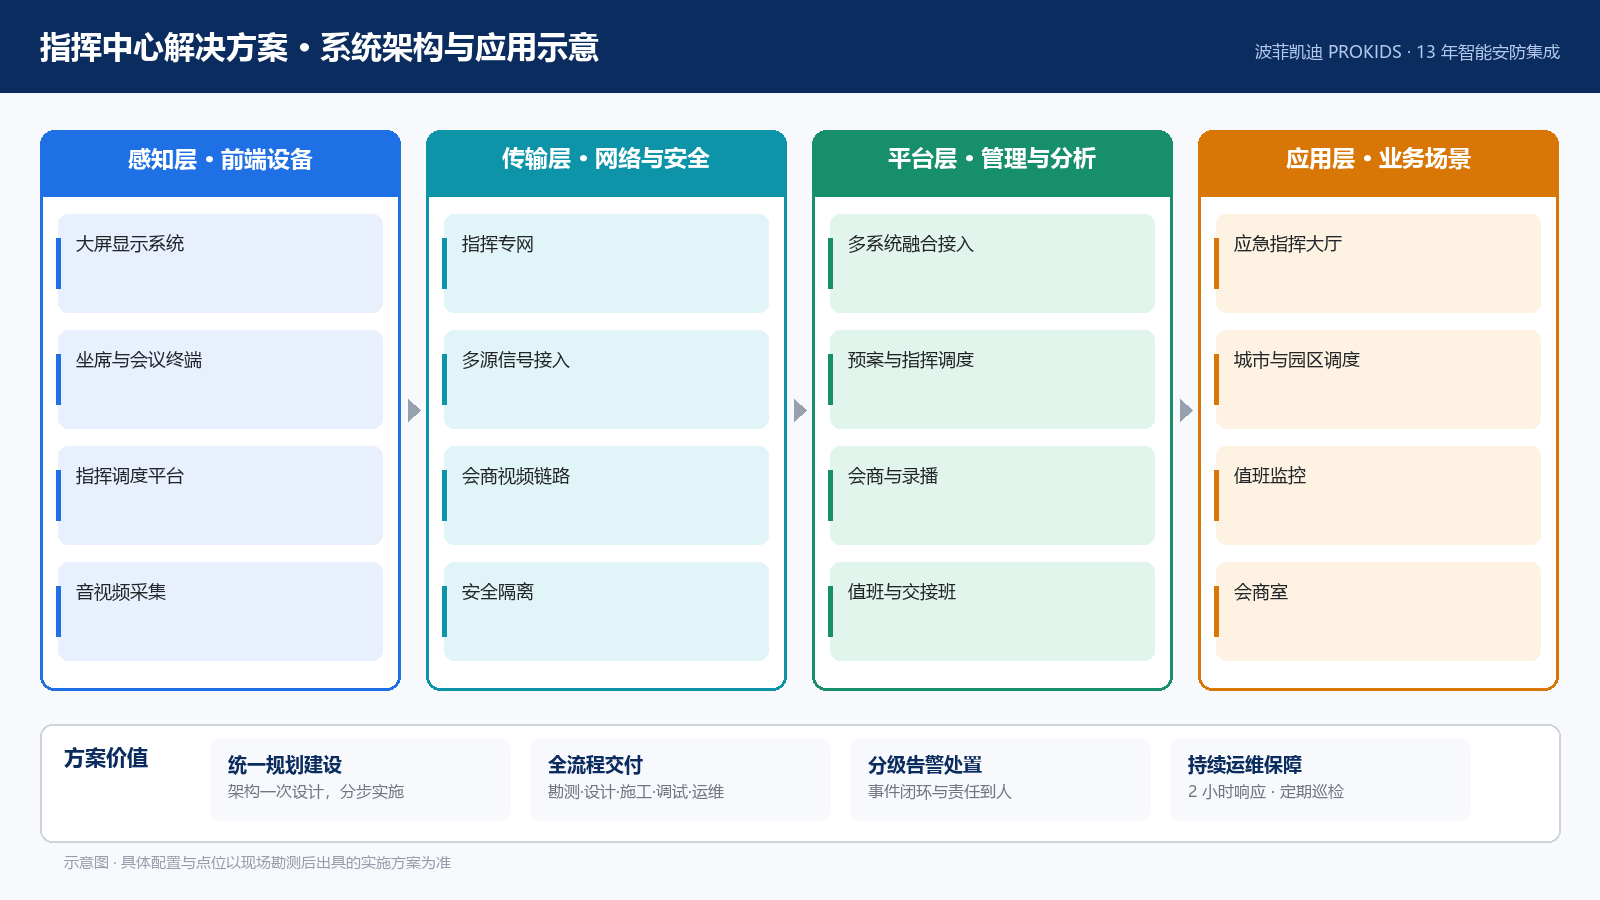Select the 会商室 card
The height and width of the screenshot is (900, 1600).
(1378, 611)
